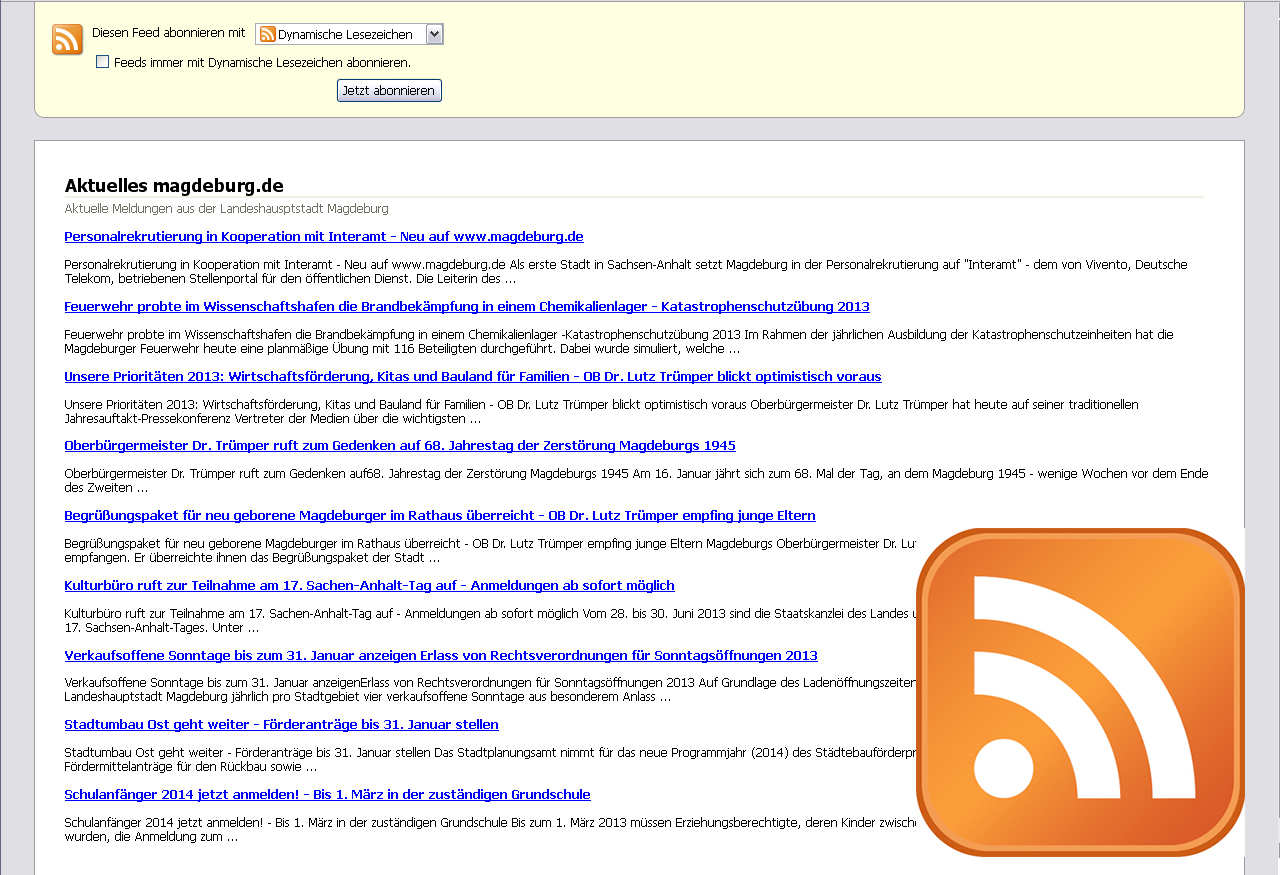Click the small feed icon inside Dynamische Lesezeichen dropdown
The image size is (1280, 875).
pos(267,34)
